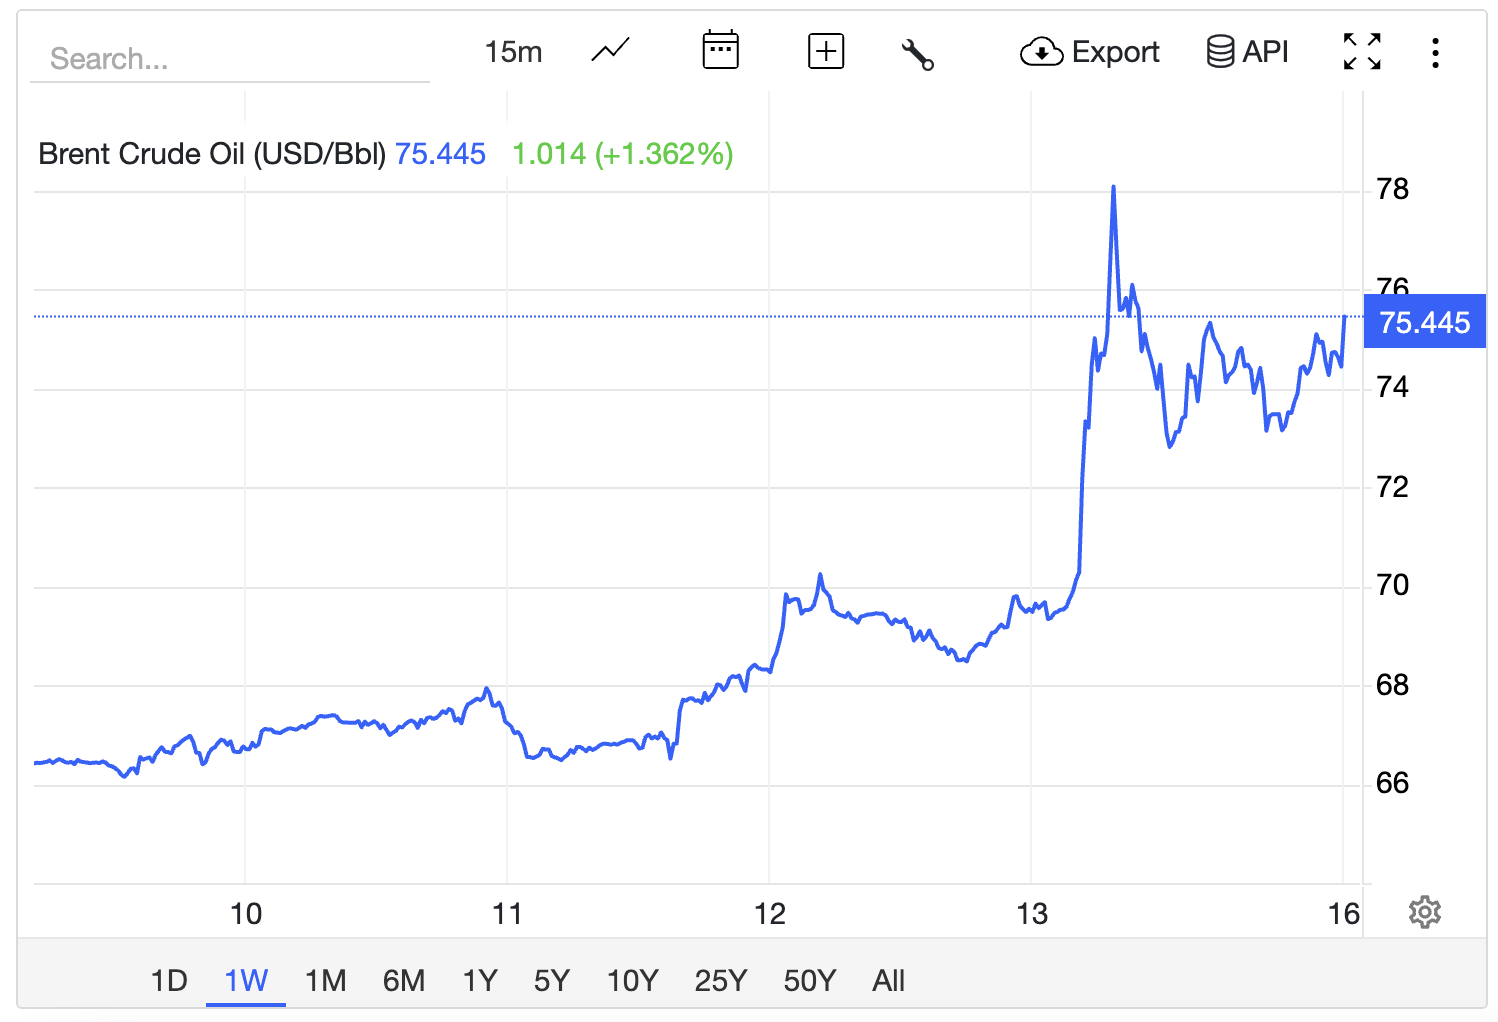Screen dimensions: 1498x1022
Task: Toggle fullscreen chart view icon
Action: (x=1362, y=51)
